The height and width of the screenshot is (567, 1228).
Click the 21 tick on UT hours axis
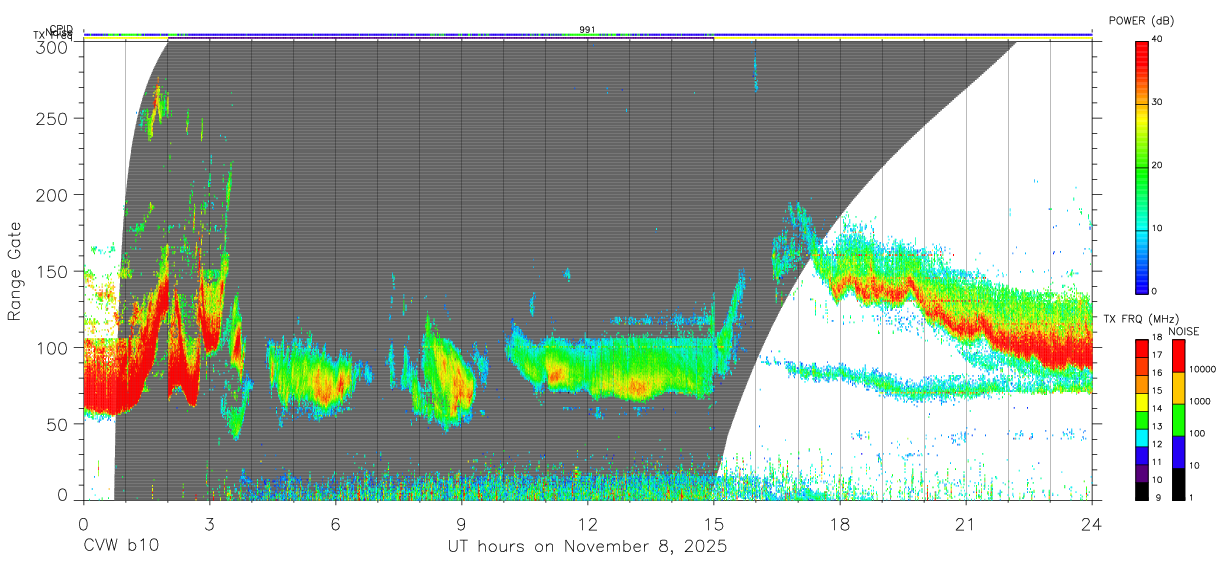pyautogui.click(x=966, y=523)
